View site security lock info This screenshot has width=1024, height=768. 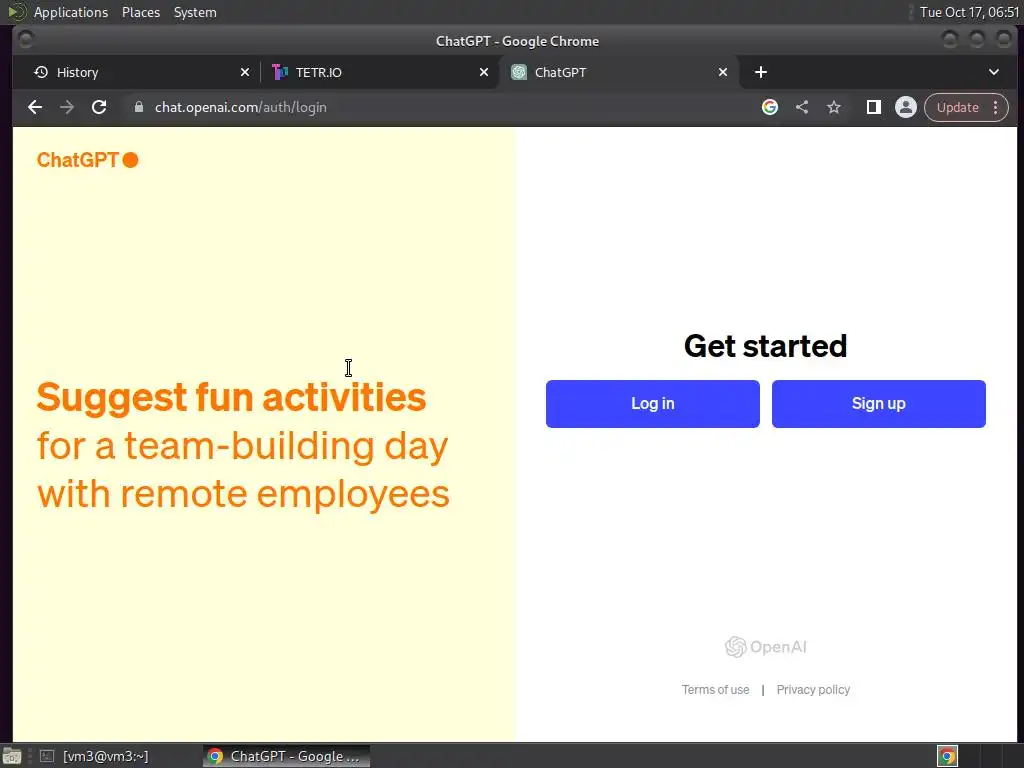[x=138, y=107]
